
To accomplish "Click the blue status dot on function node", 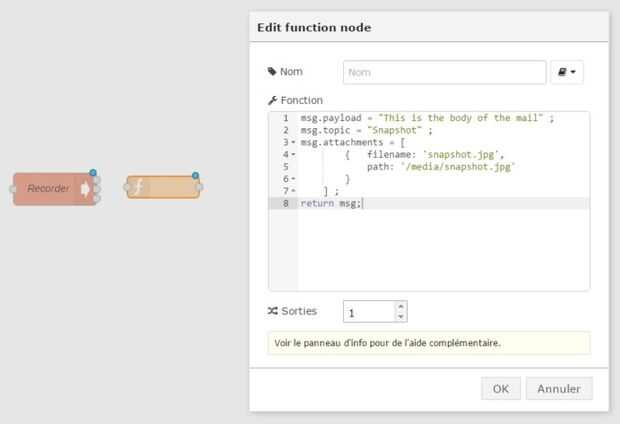I will point(195,176).
